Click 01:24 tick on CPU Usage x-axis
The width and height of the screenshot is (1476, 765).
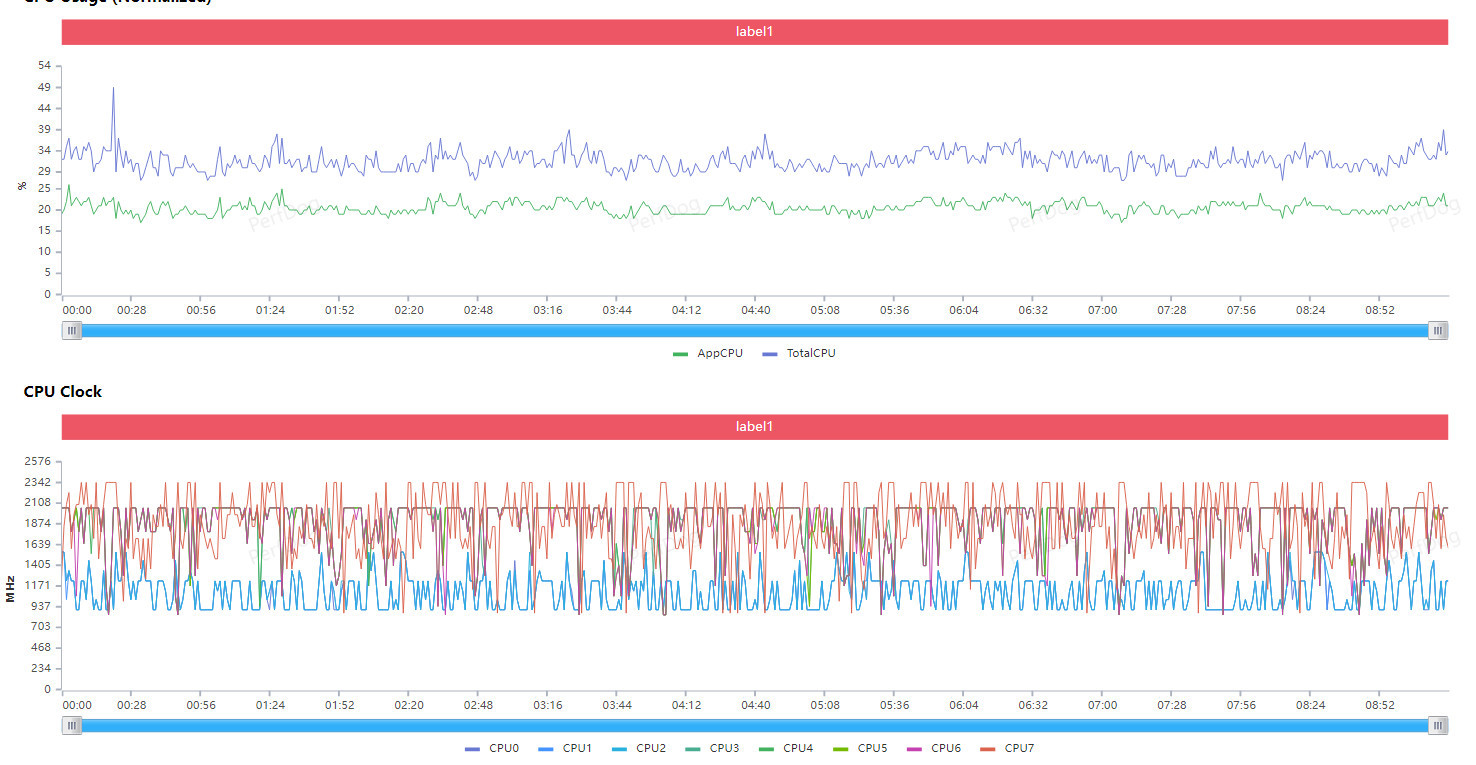pyautogui.click(x=270, y=310)
